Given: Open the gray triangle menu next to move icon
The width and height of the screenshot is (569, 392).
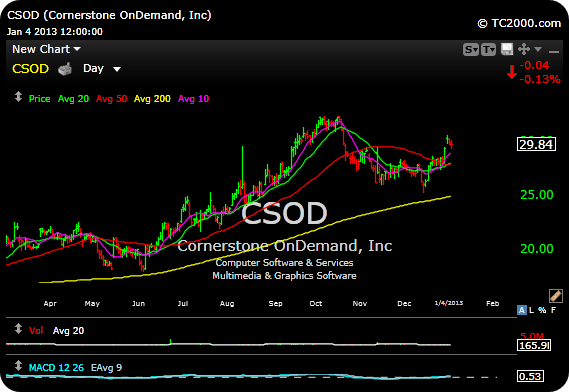Looking at the screenshot, I should click(x=538, y=49).
